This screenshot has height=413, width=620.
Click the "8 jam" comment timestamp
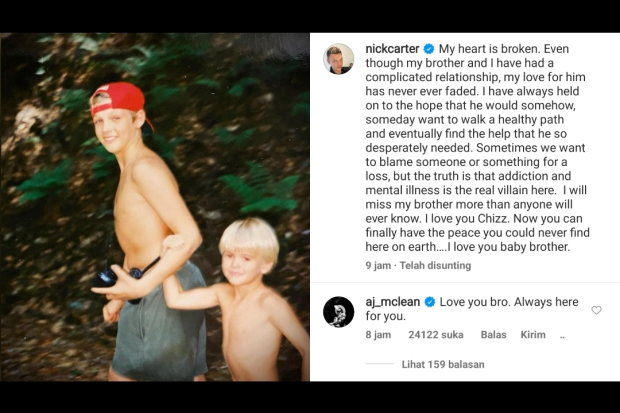coord(377,335)
